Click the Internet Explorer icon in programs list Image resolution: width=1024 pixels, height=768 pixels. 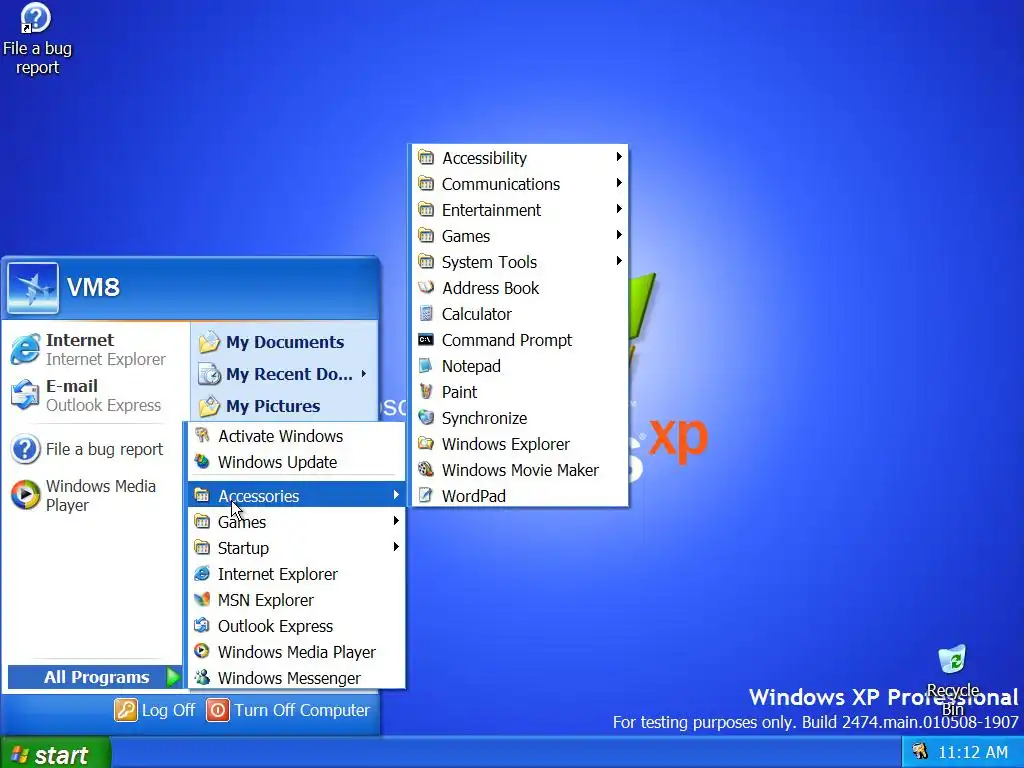pyautogui.click(x=202, y=574)
